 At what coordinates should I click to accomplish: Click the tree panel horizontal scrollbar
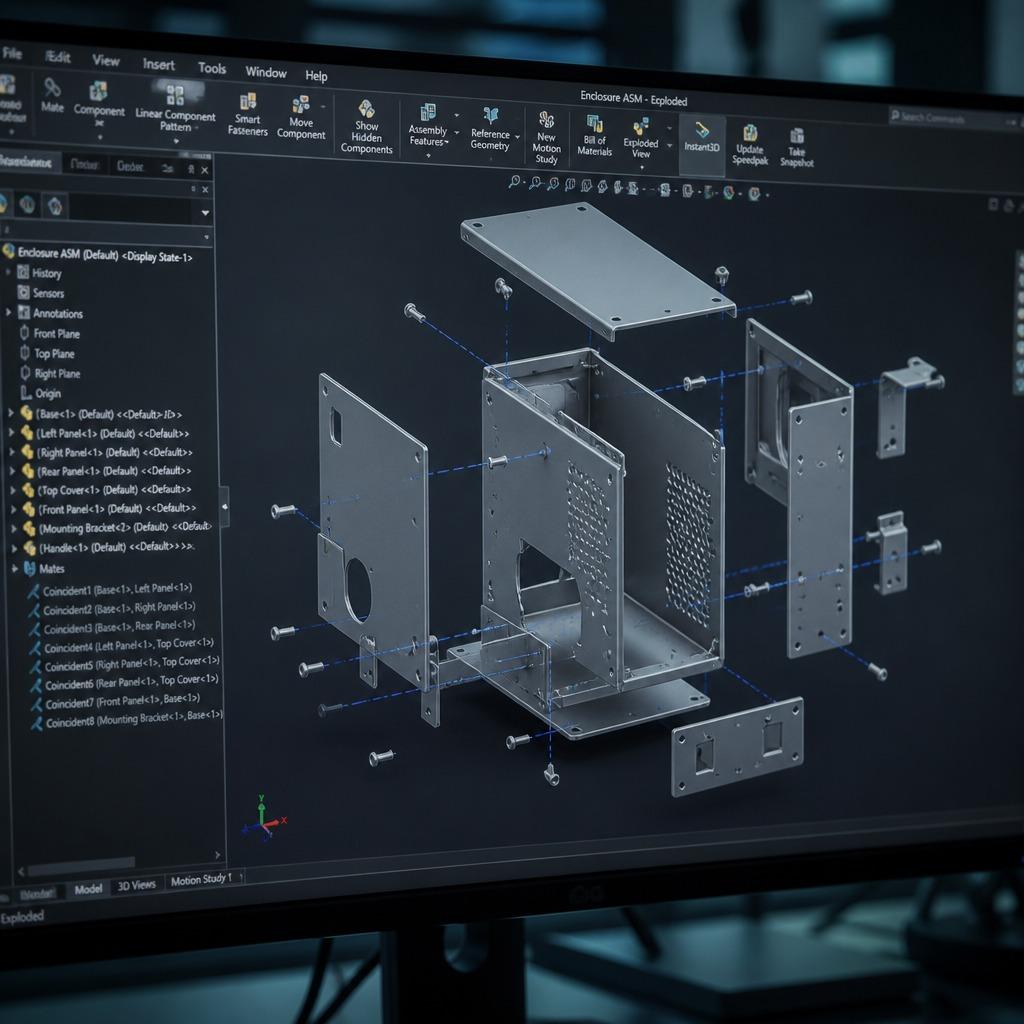(x=81, y=865)
